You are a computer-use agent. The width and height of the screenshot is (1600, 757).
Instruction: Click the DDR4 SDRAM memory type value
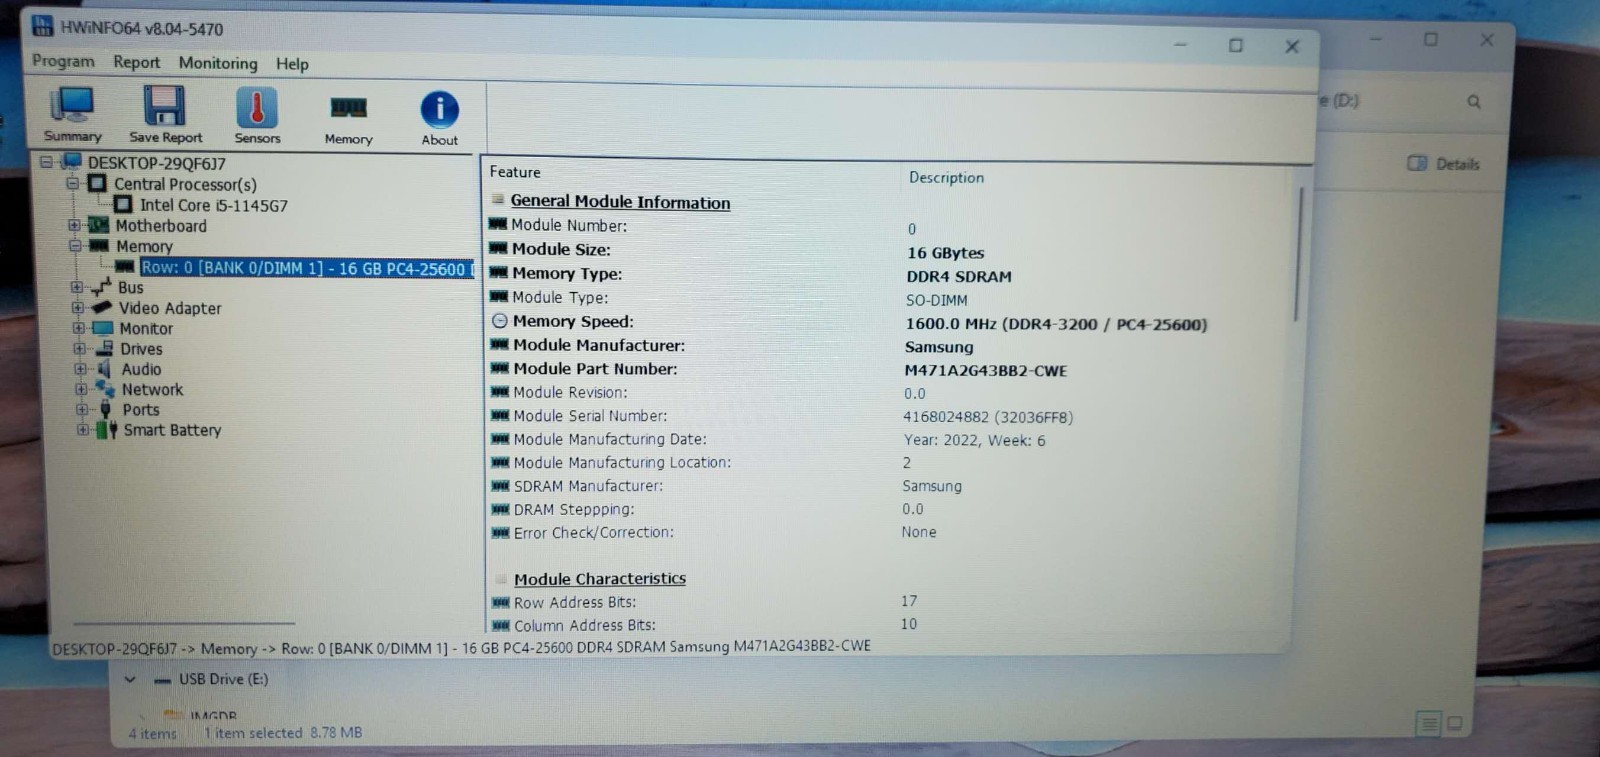pos(959,277)
